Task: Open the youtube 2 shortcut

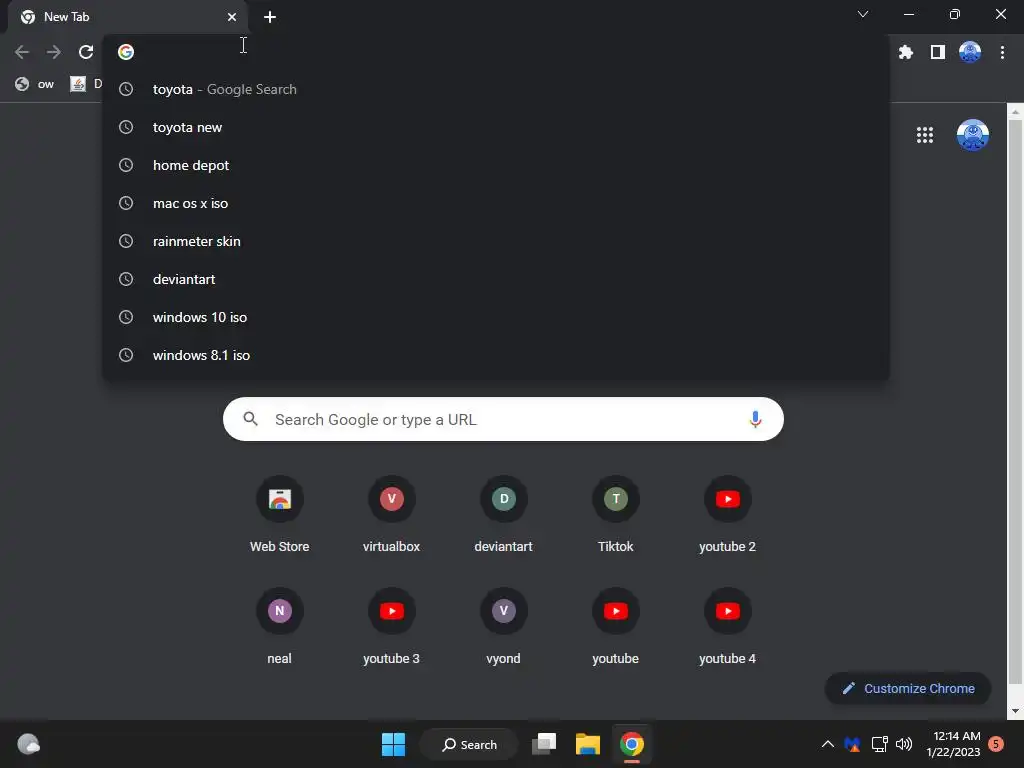Action: pos(728,516)
